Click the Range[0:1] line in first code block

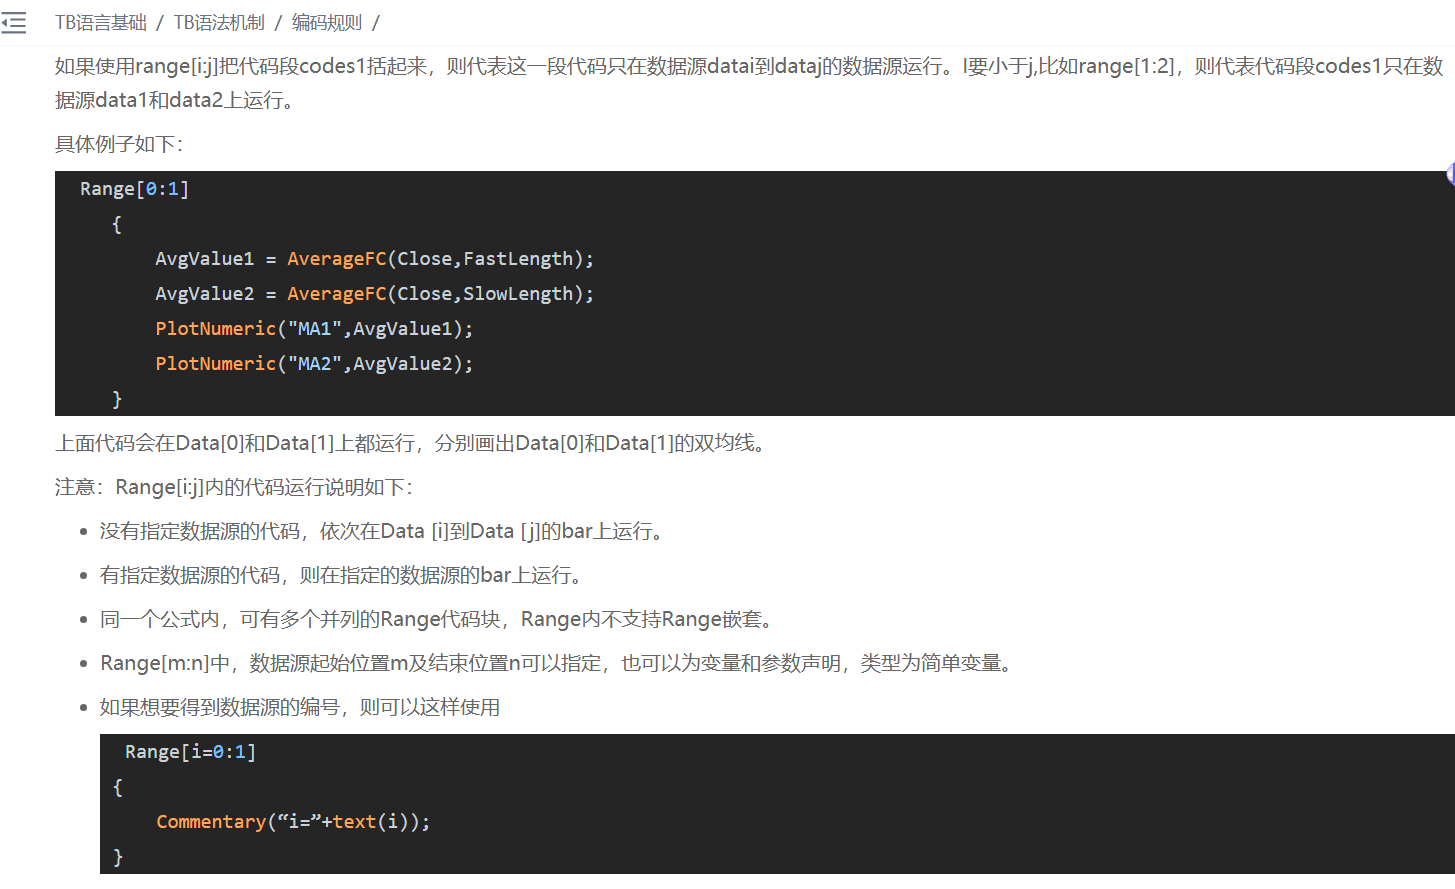(134, 189)
